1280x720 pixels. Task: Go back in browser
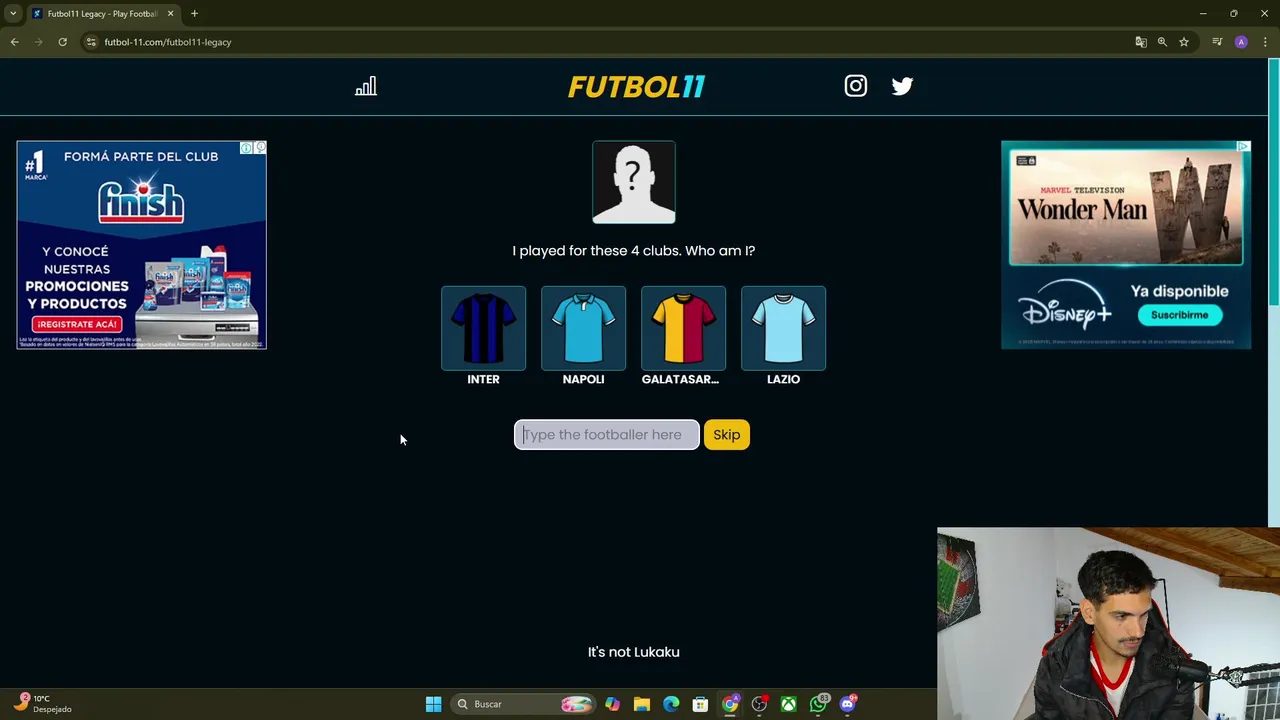coord(14,42)
